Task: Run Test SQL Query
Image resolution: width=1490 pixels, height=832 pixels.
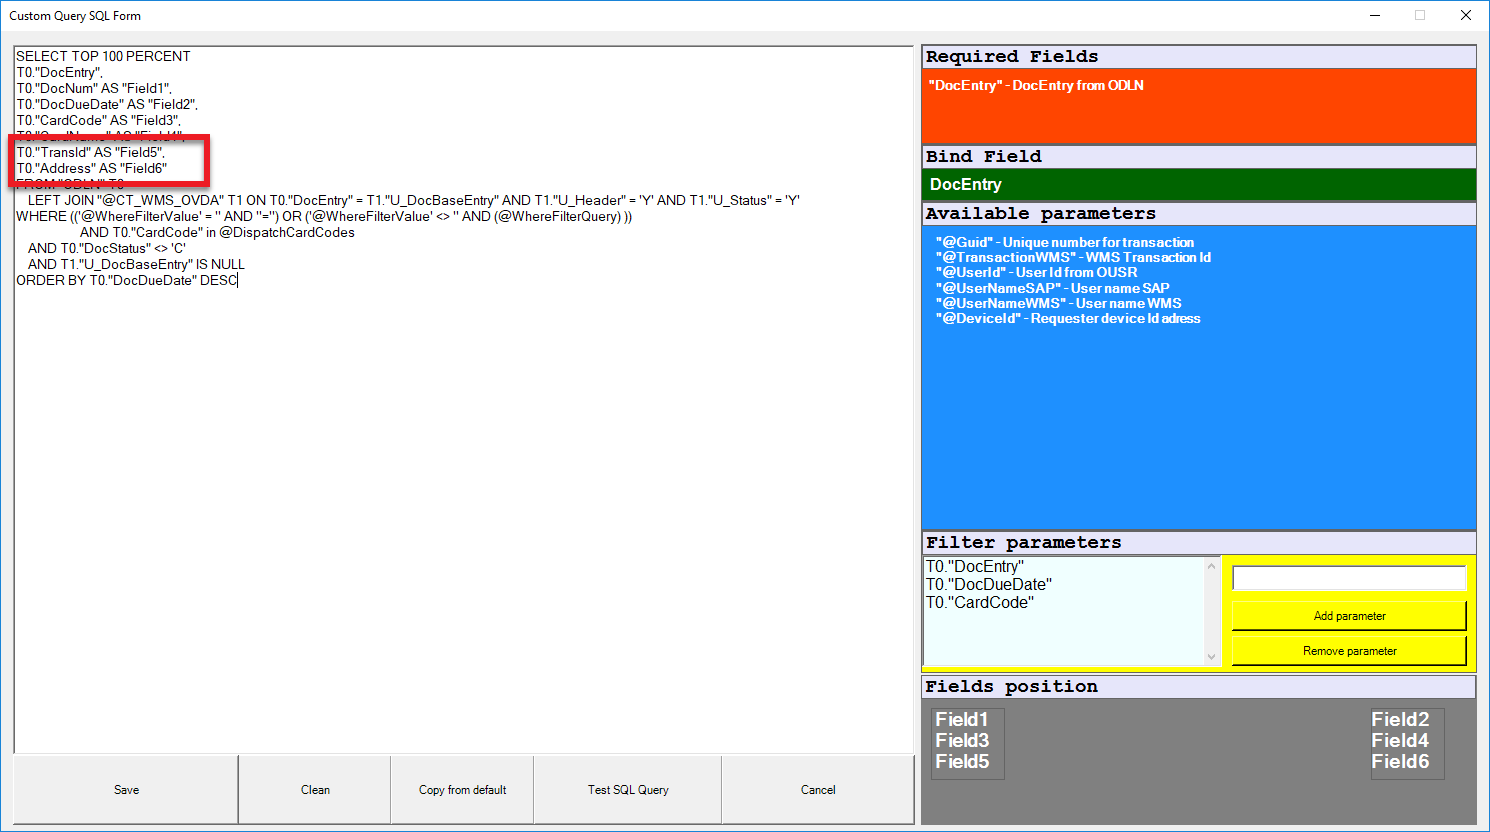Action: (x=627, y=789)
